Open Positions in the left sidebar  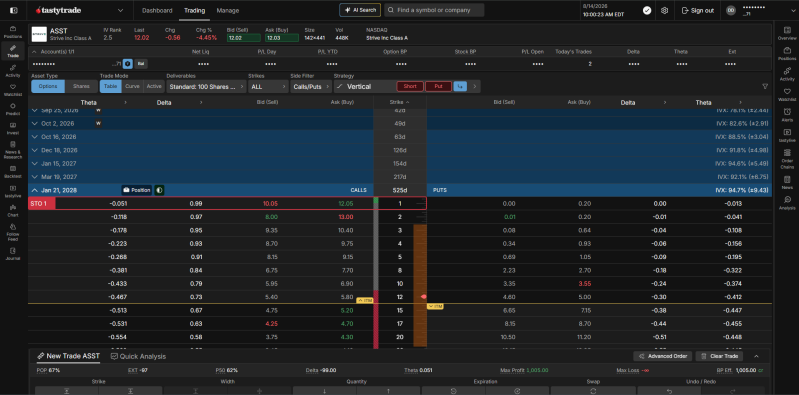click(x=13, y=32)
